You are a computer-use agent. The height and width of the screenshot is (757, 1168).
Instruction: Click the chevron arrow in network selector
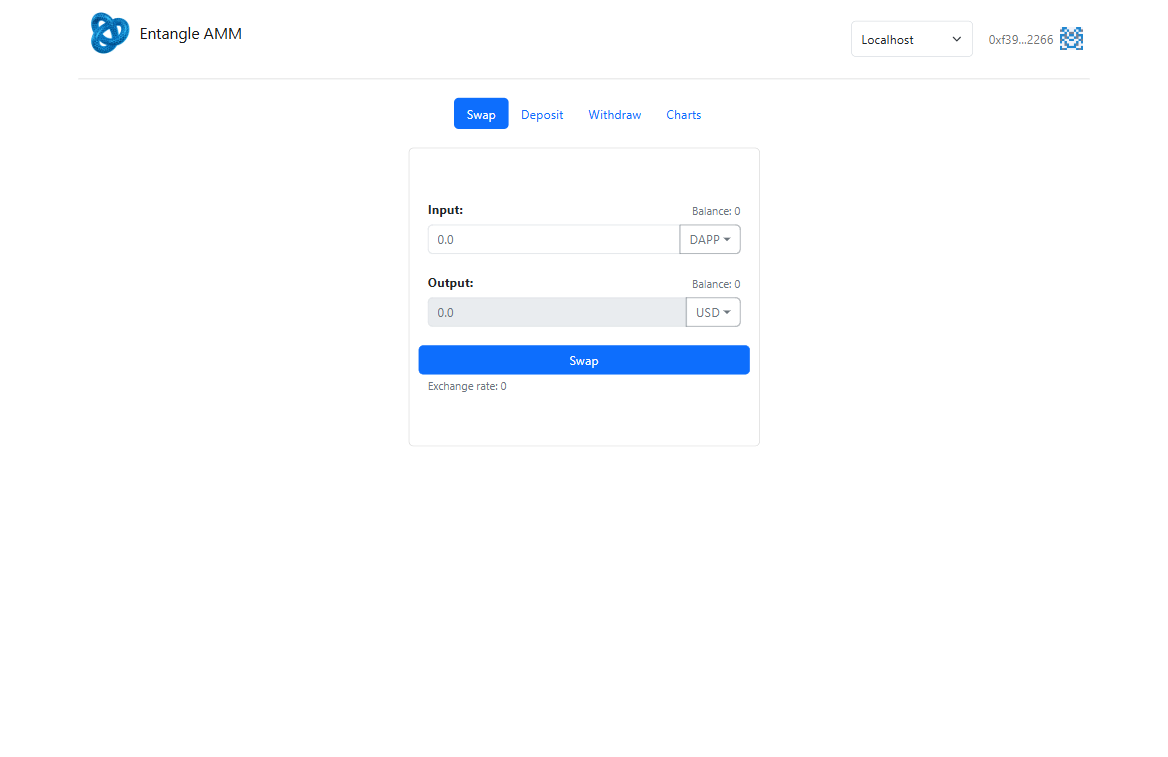(956, 39)
